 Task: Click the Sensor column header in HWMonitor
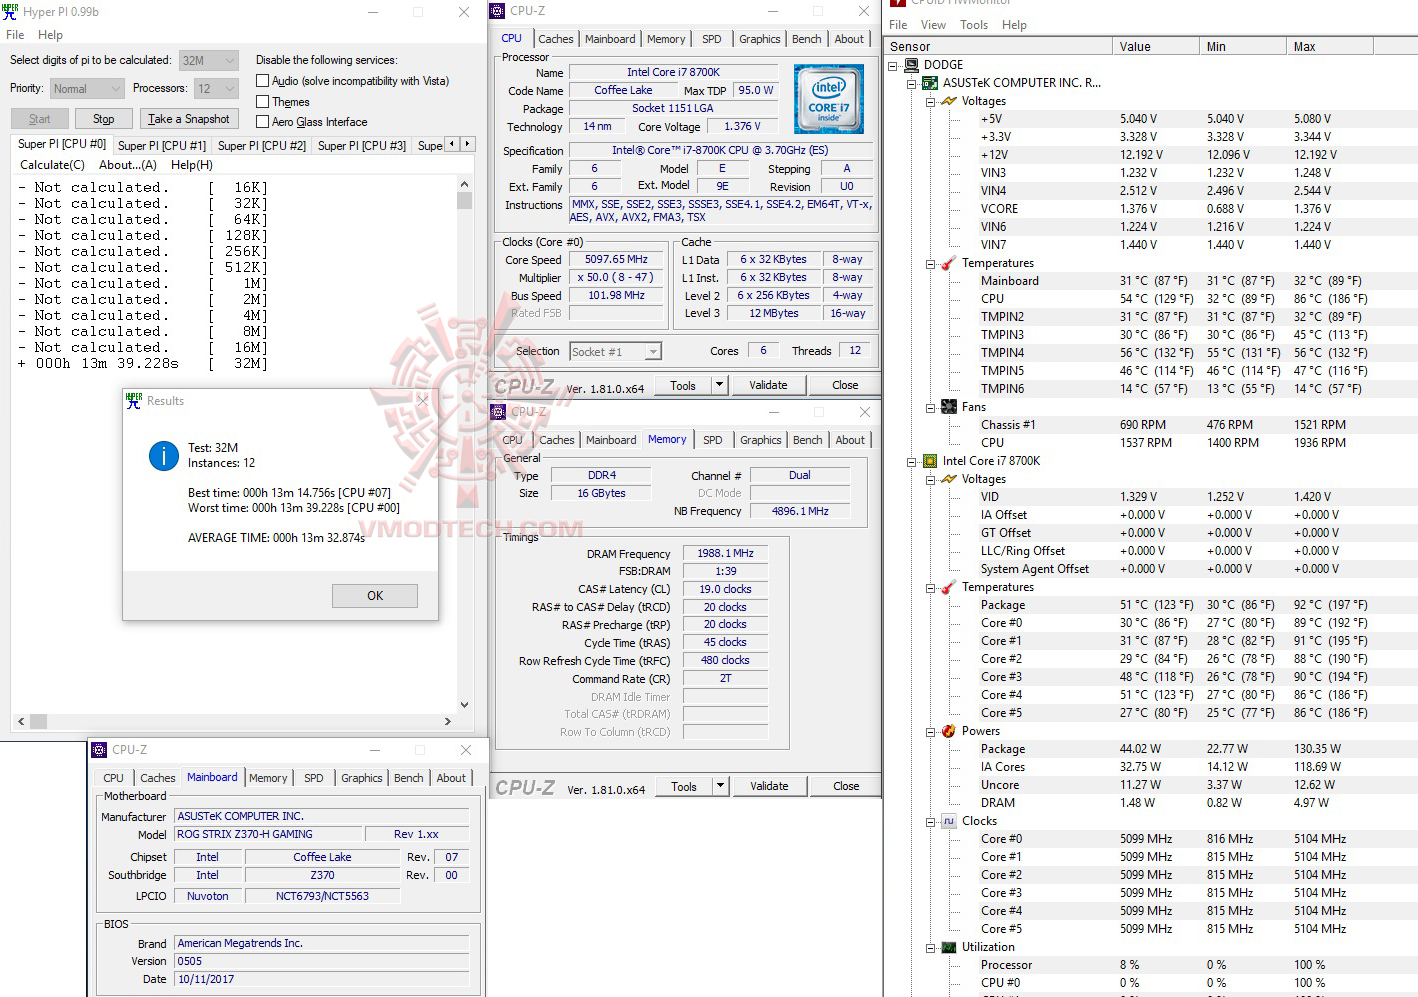[999, 47]
